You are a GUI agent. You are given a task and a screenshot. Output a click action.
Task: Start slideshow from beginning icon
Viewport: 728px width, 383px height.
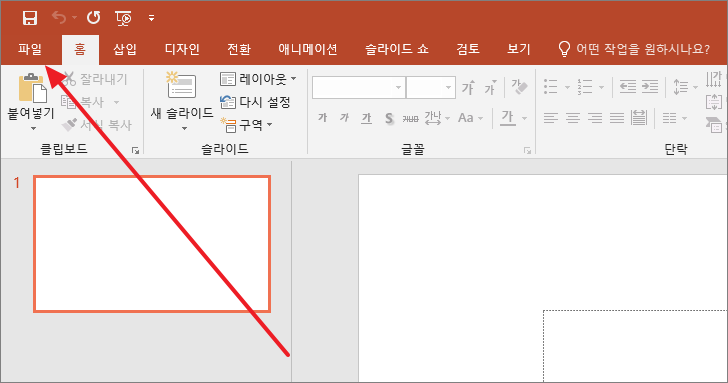pos(124,18)
